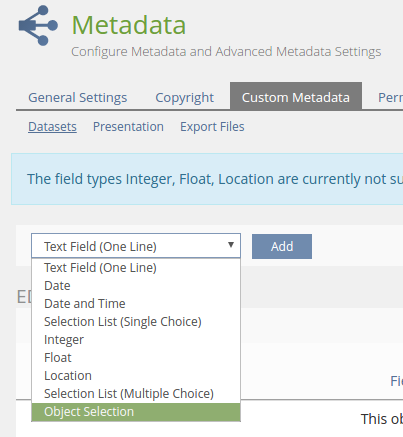This screenshot has height=437, width=403.
Task: Switch to the General Settings tab
Action: click(78, 98)
